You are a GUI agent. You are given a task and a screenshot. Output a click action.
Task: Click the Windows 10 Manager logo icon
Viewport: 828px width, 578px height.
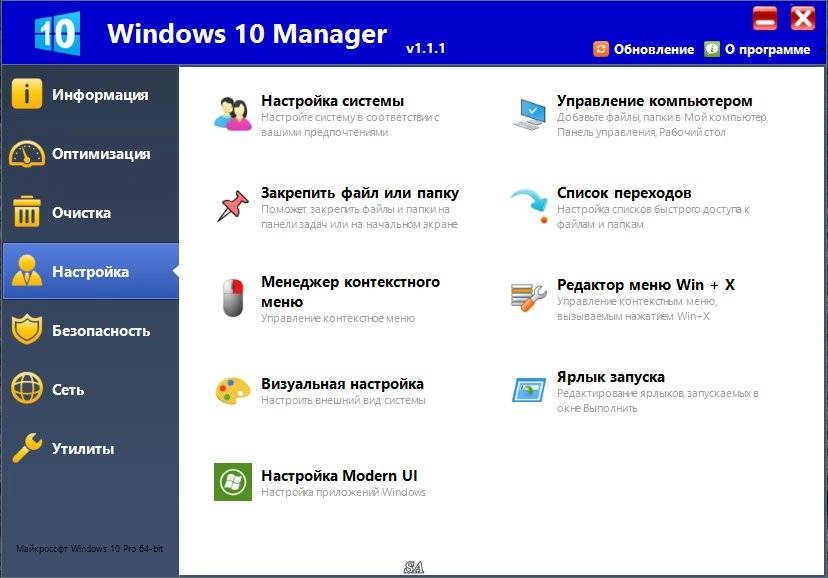(57, 33)
